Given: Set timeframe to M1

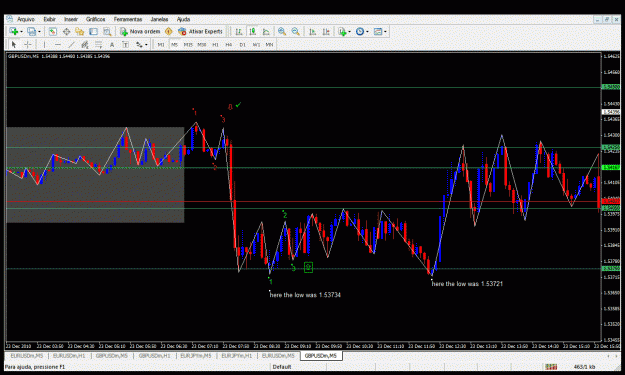Looking at the screenshot, I should coord(161,45).
